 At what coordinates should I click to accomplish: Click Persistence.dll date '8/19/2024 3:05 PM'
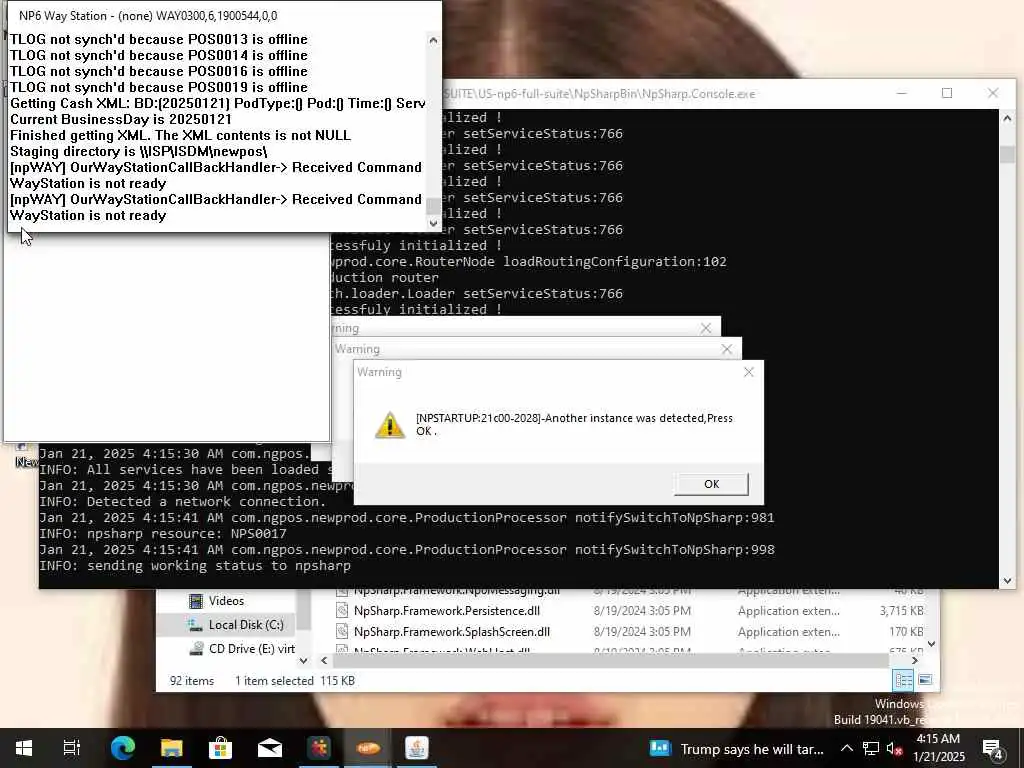642,611
